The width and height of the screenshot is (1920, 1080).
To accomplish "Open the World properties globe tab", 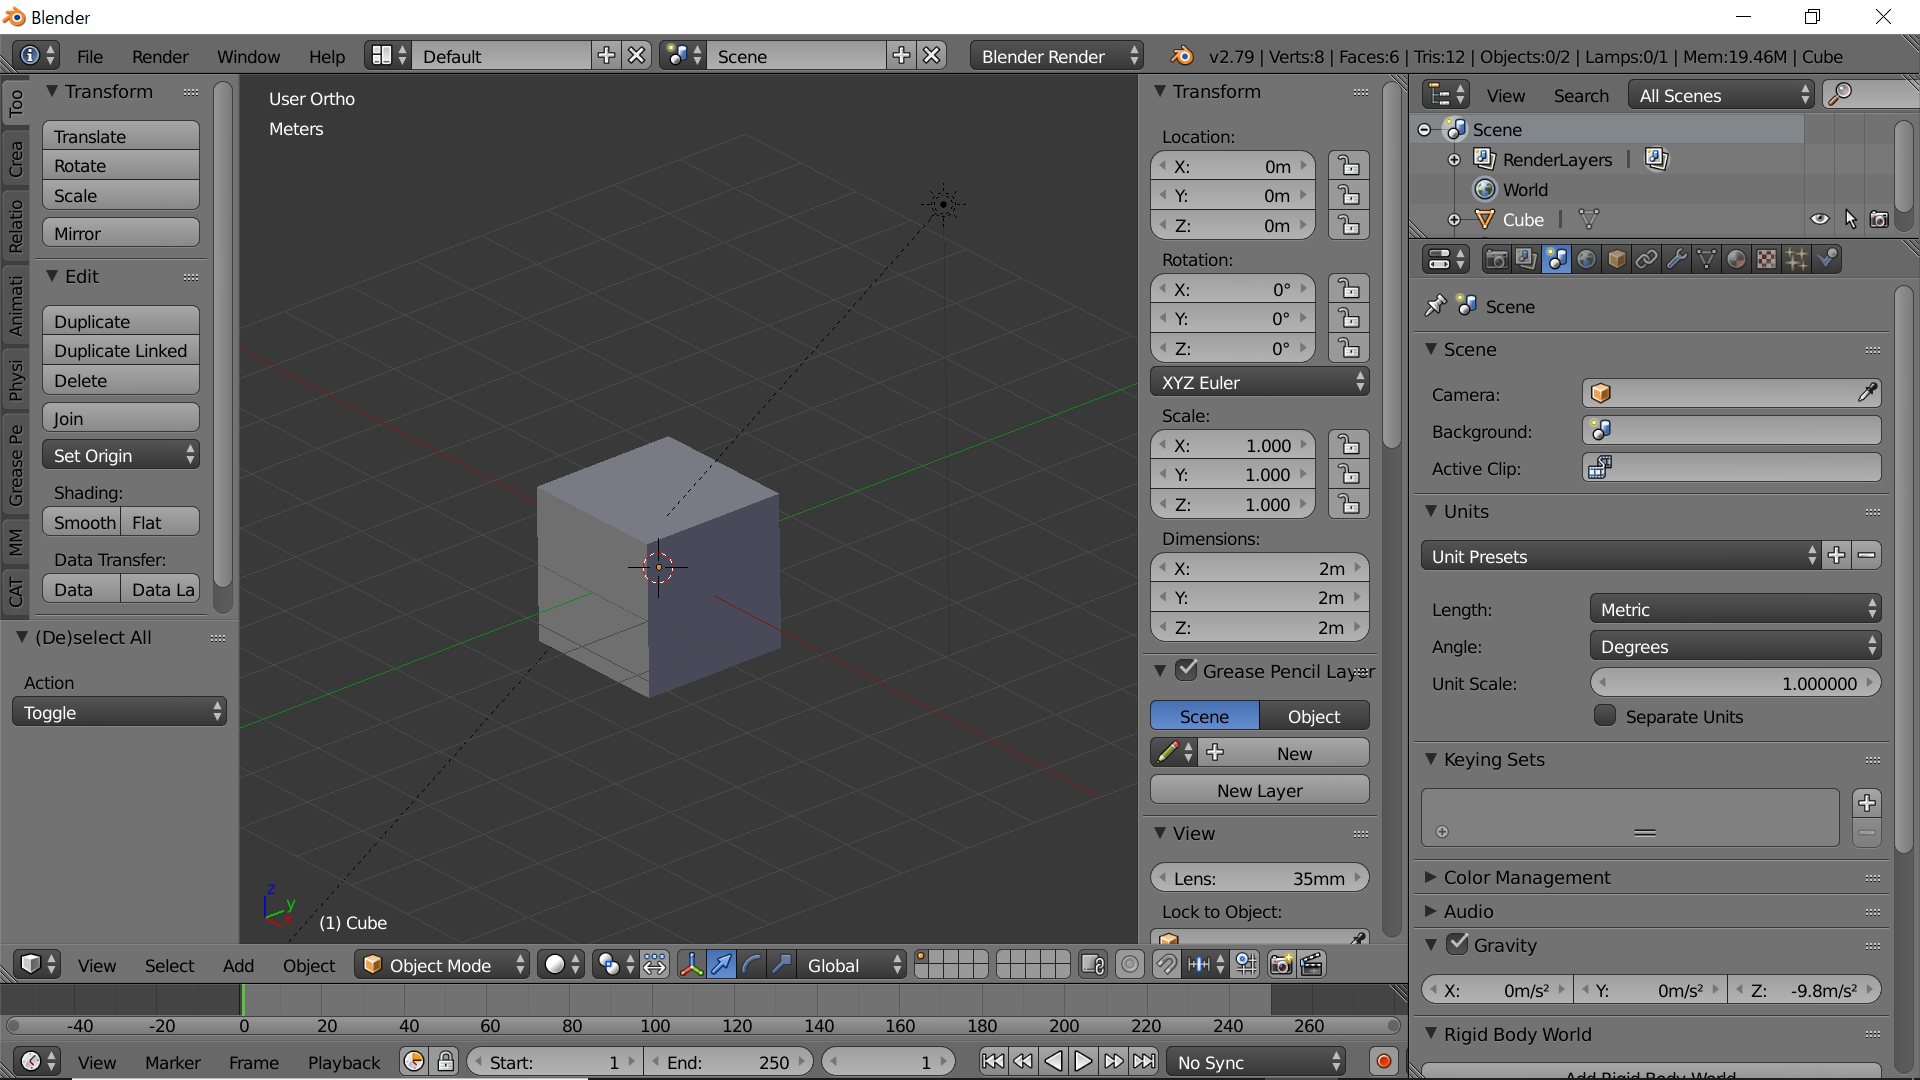I will (x=1587, y=260).
